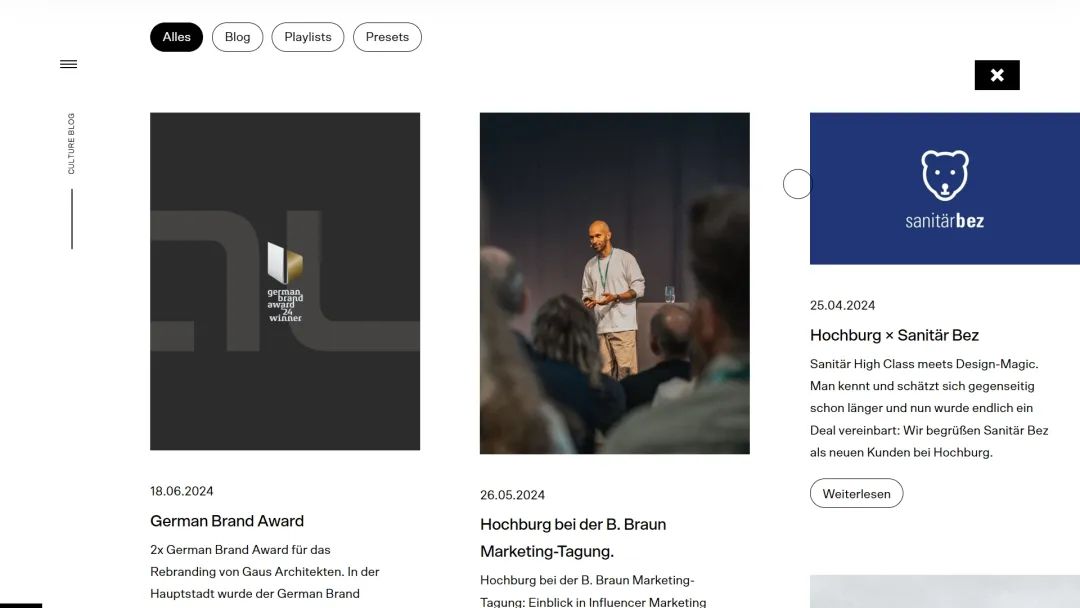Open the partially visible image below Weiterlesen

click(944, 591)
